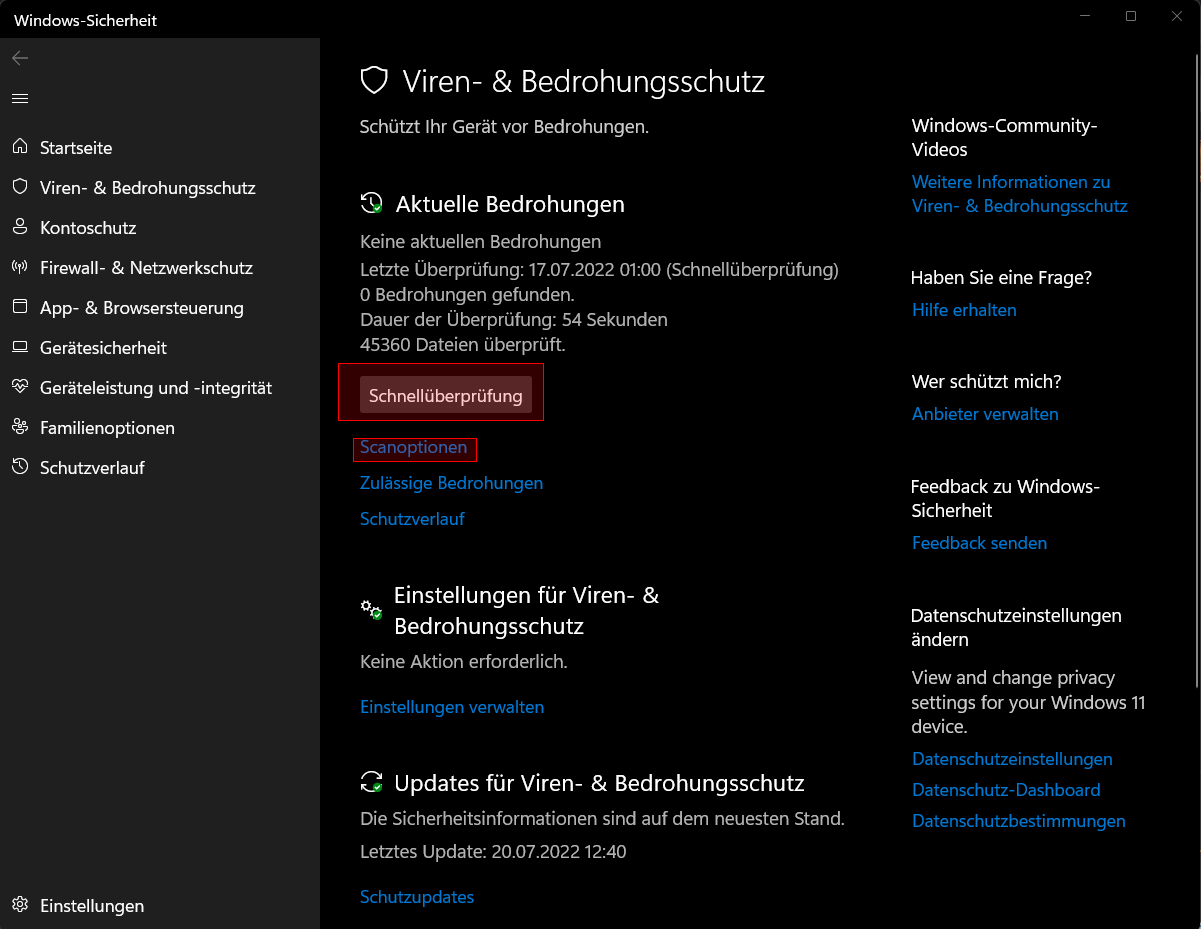Go back with the arrow button
1201x929 pixels.
coord(20,59)
